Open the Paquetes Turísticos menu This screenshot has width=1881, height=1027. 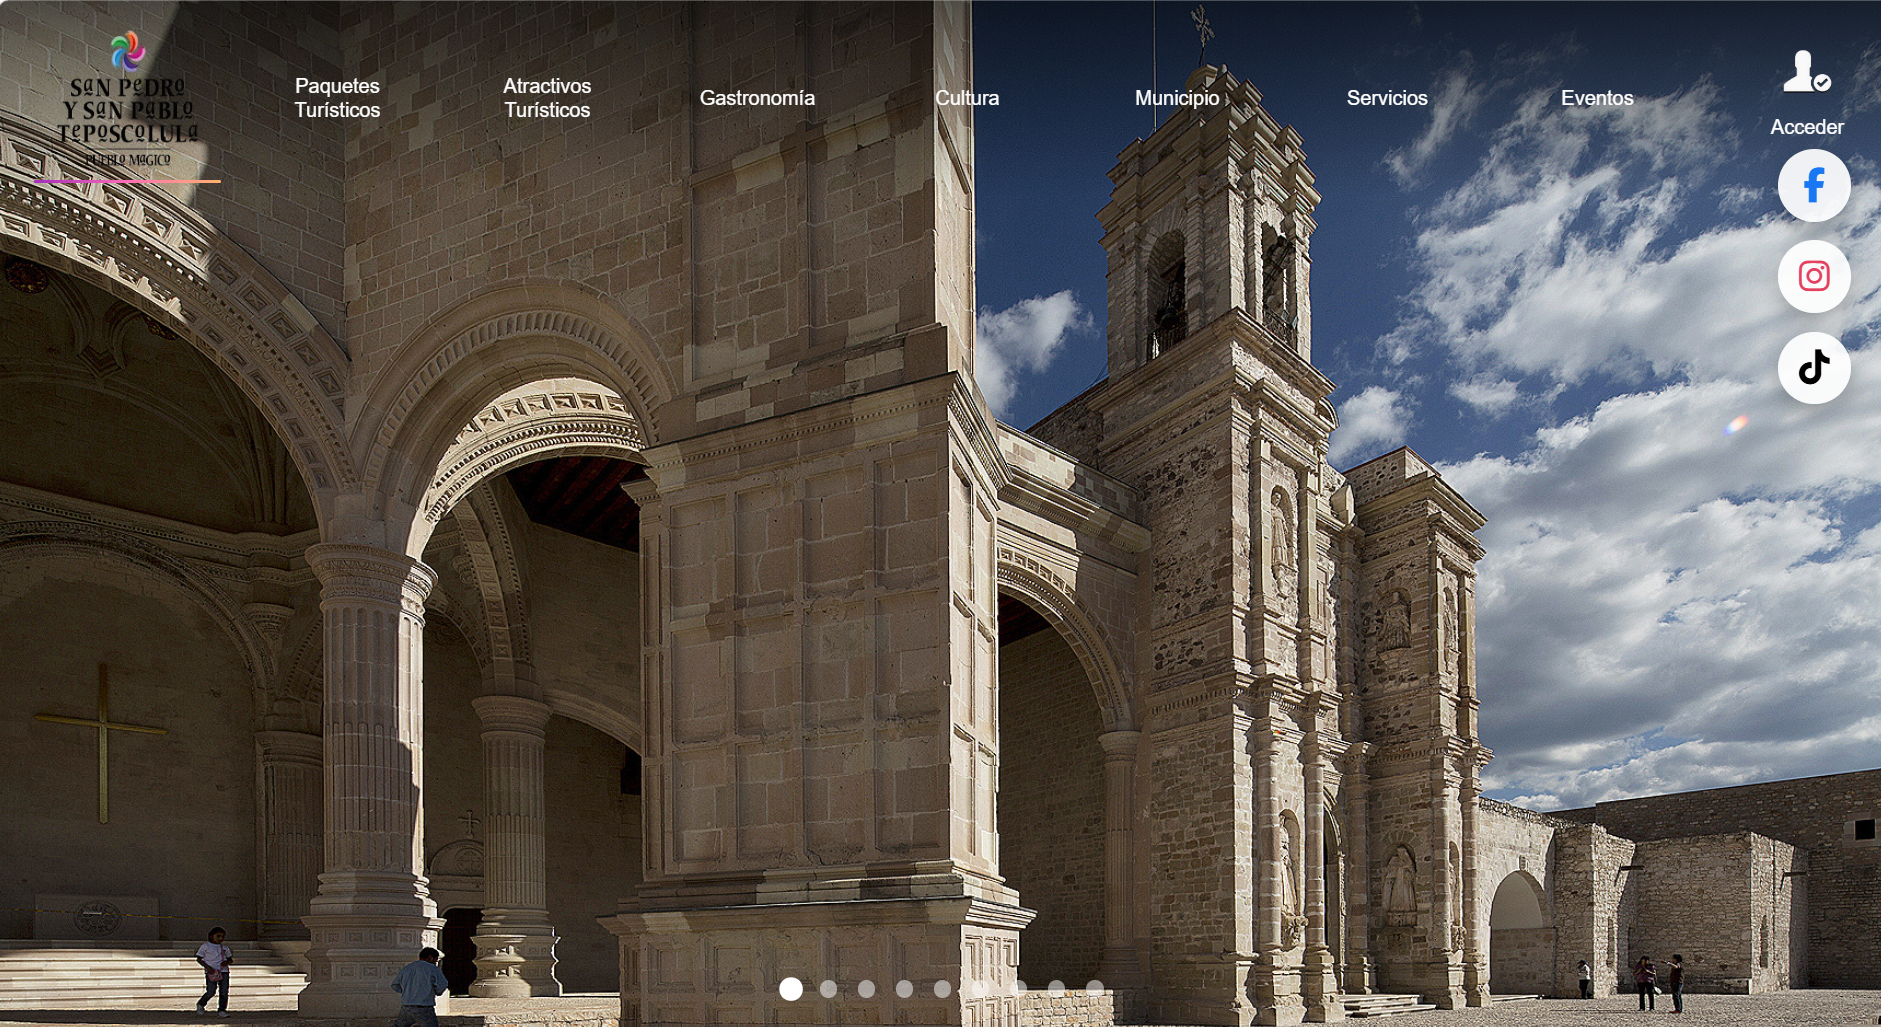point(337,98)
